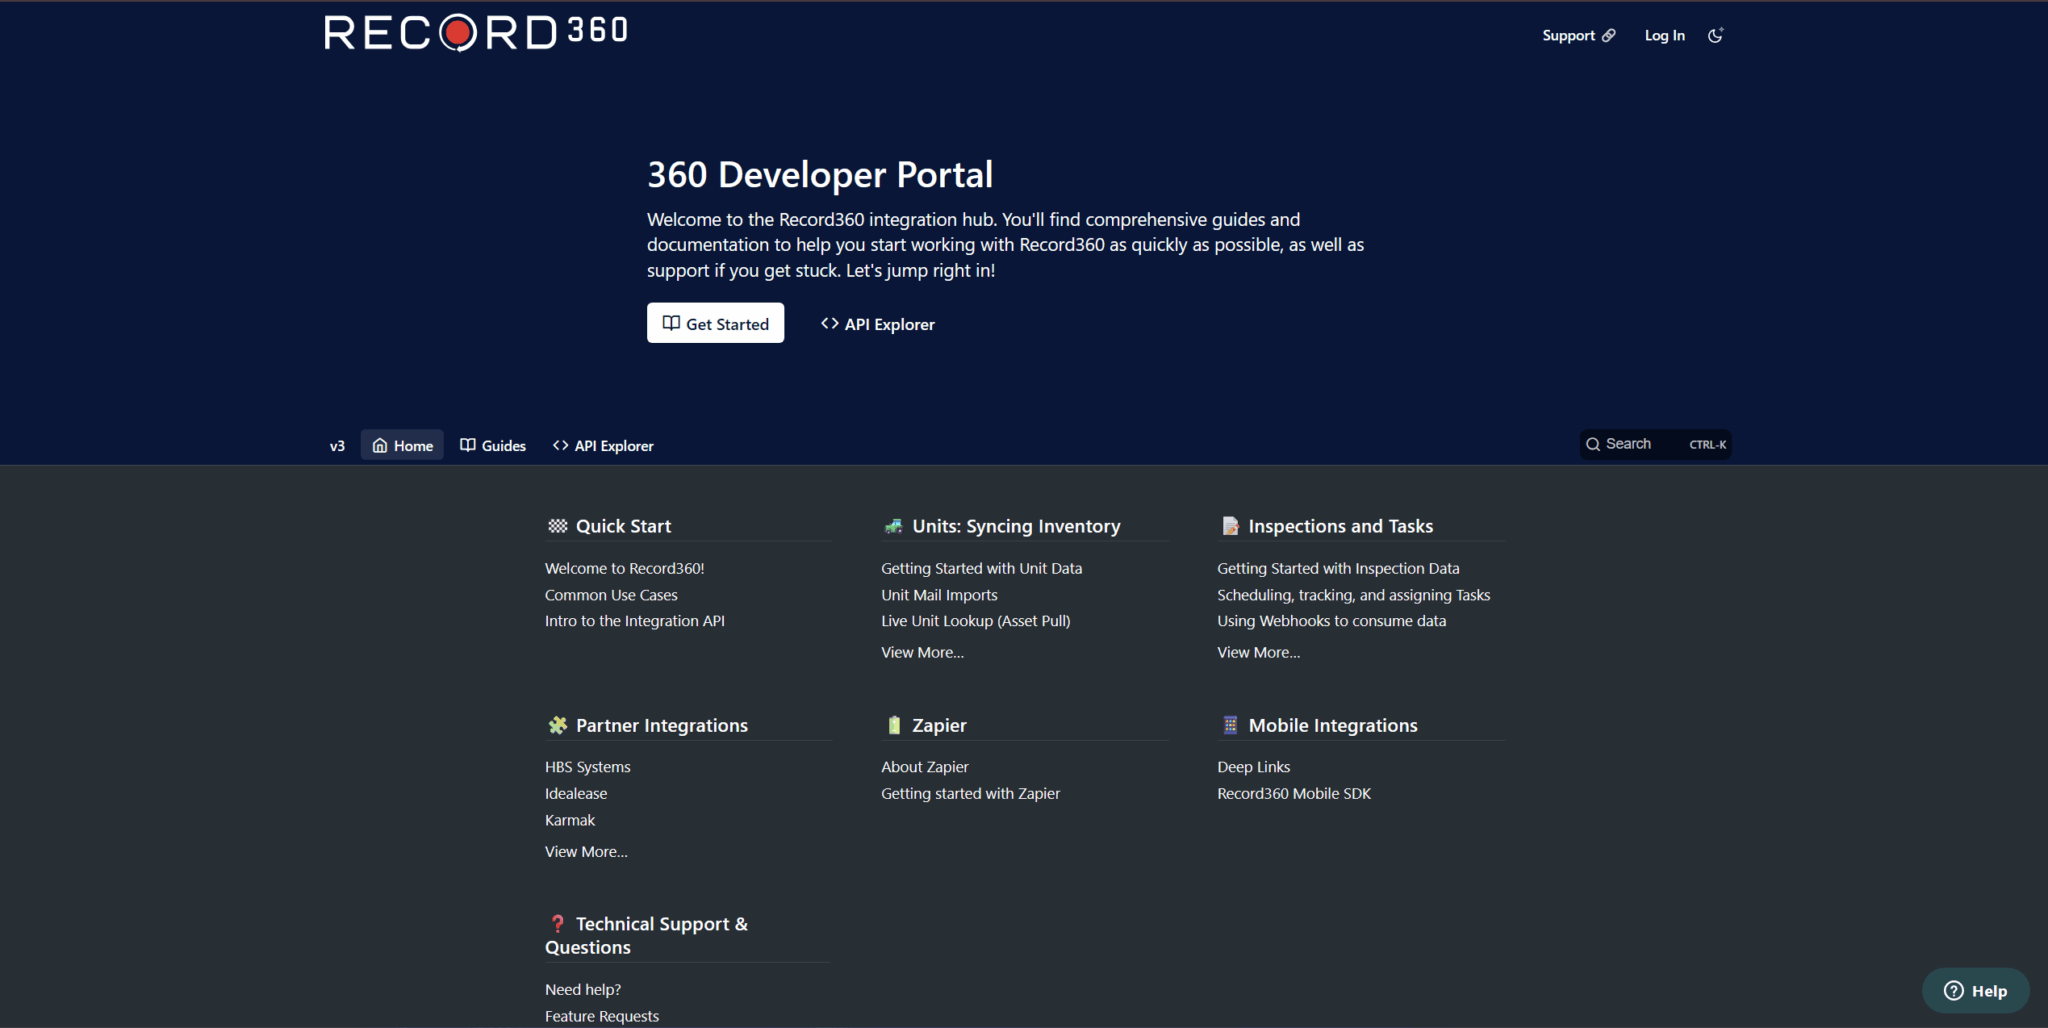
Task: Open the Getting Started with Unit Data guide
Action: pyautogui.click(x=981, y=567)
